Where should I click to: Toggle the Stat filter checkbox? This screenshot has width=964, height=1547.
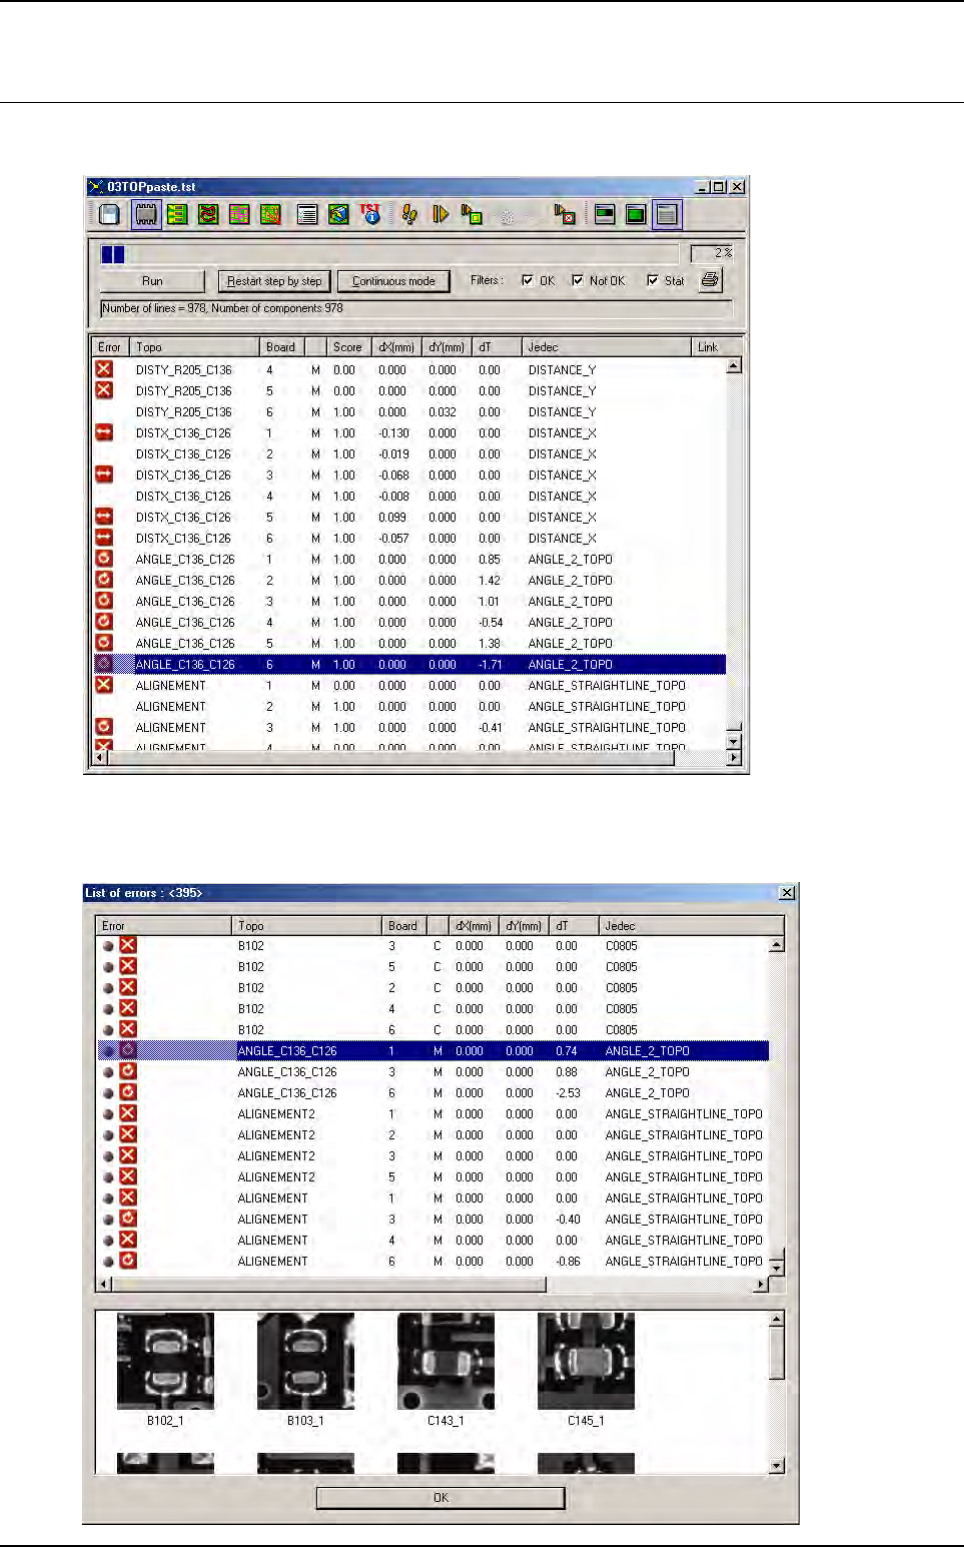point(653,281)
